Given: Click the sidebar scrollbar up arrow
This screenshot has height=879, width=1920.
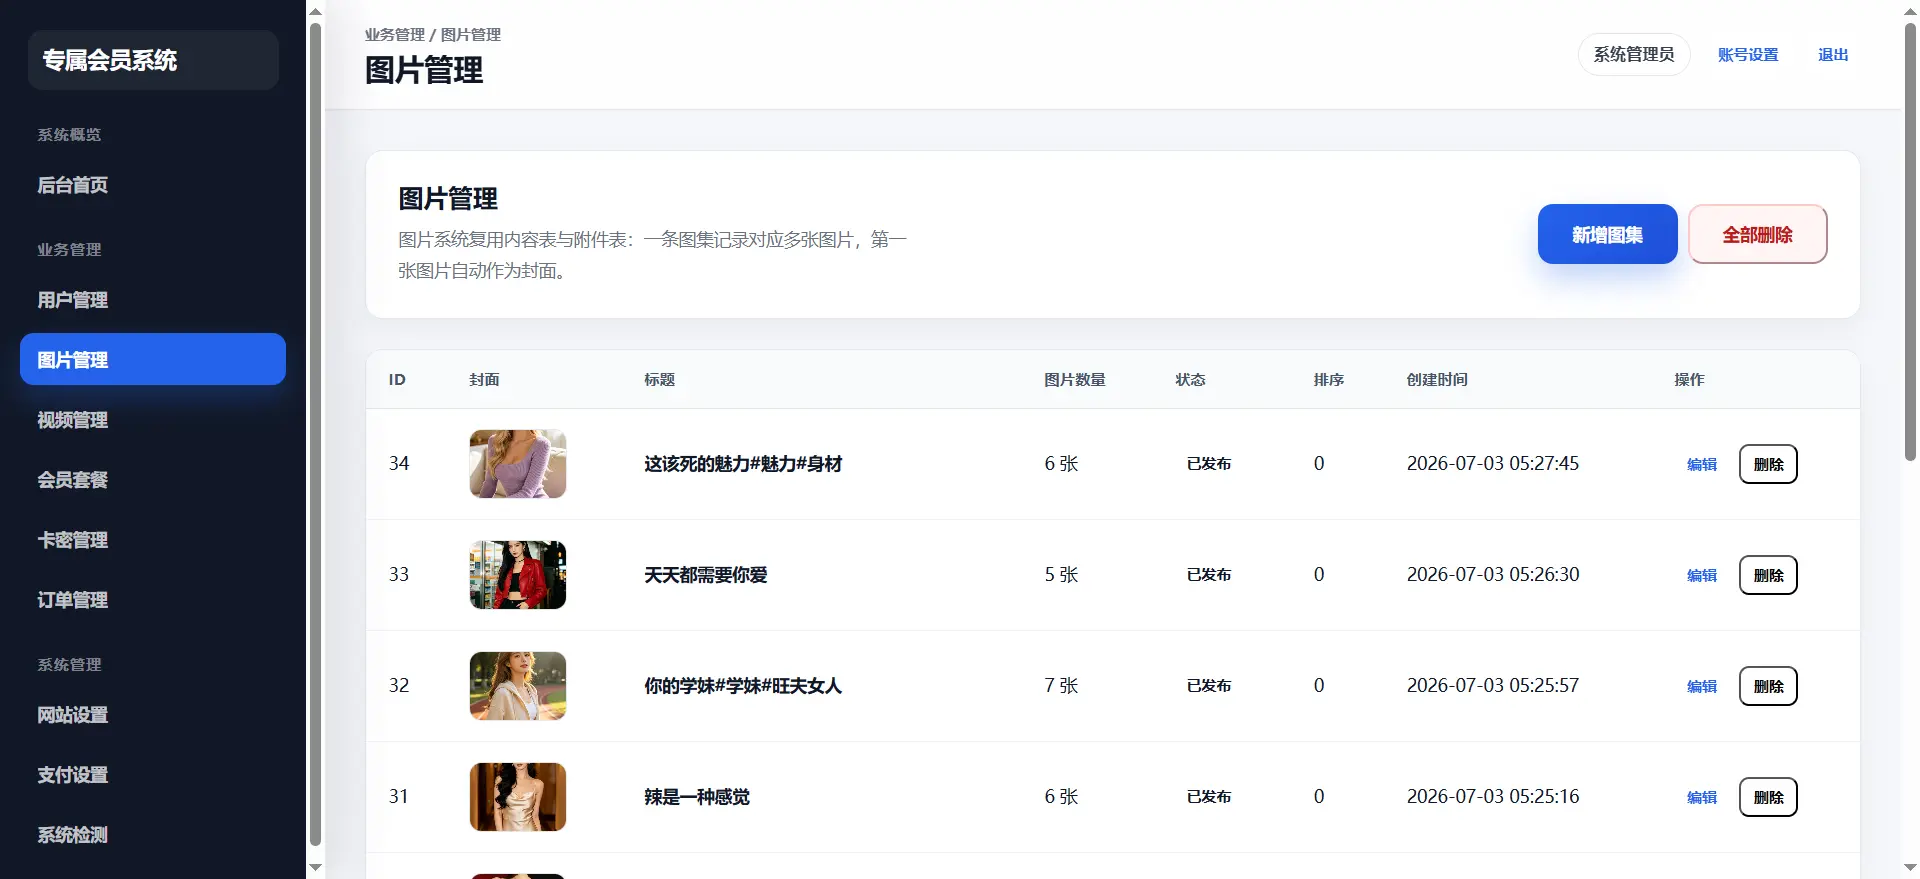Looking at the screenshot, I should (x=316, y=11).
